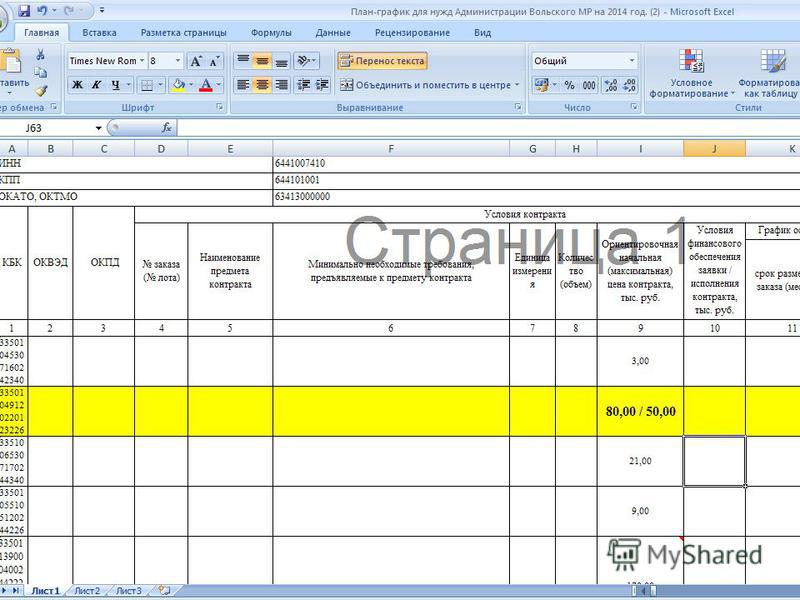Open Форматировать как таблицу gallery
The image size is (800, 600).
769,74
